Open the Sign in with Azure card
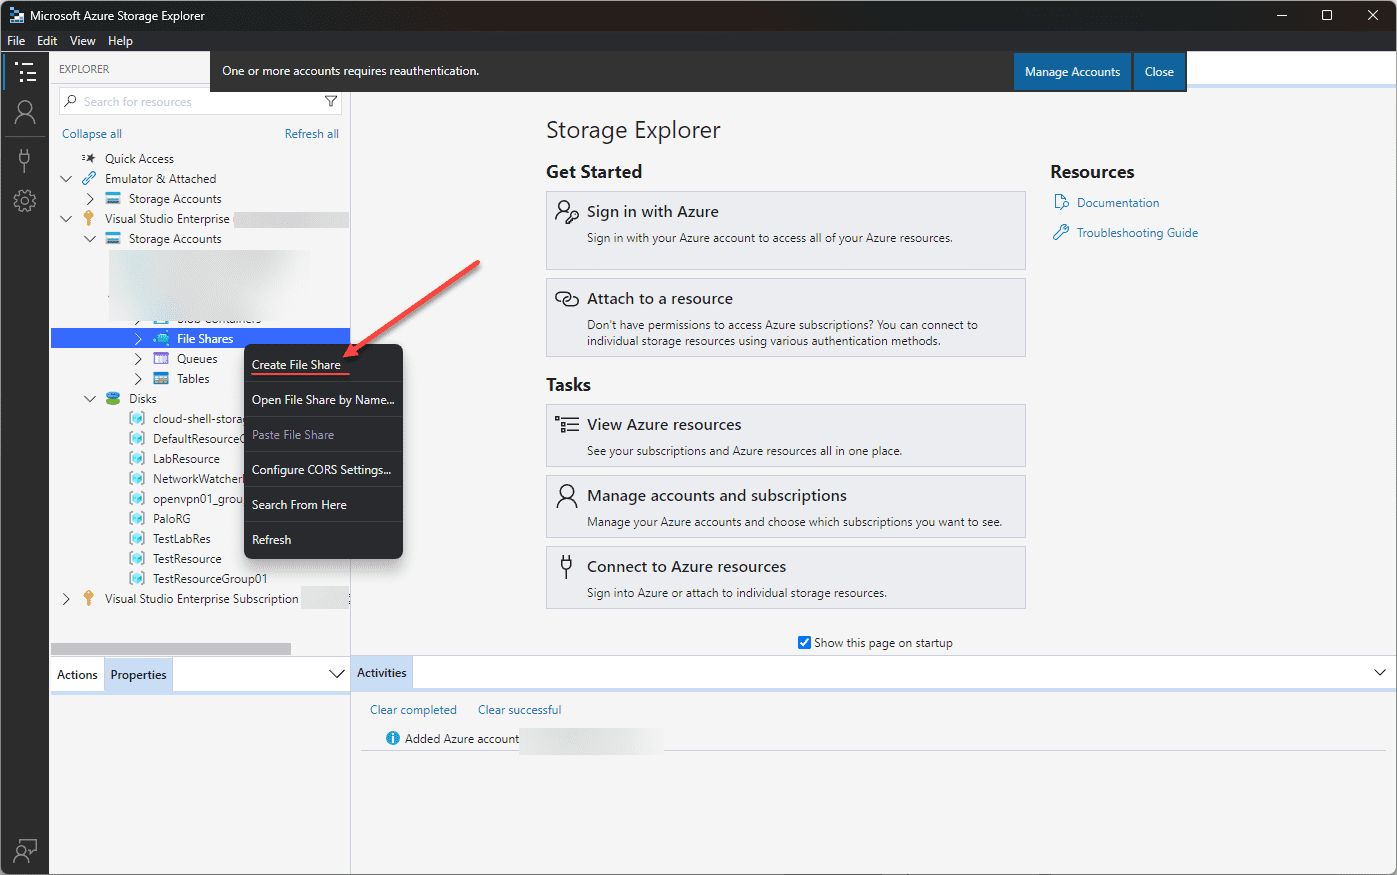The height and width of the screenshot is (875, 1397). [x=785, y=230]
